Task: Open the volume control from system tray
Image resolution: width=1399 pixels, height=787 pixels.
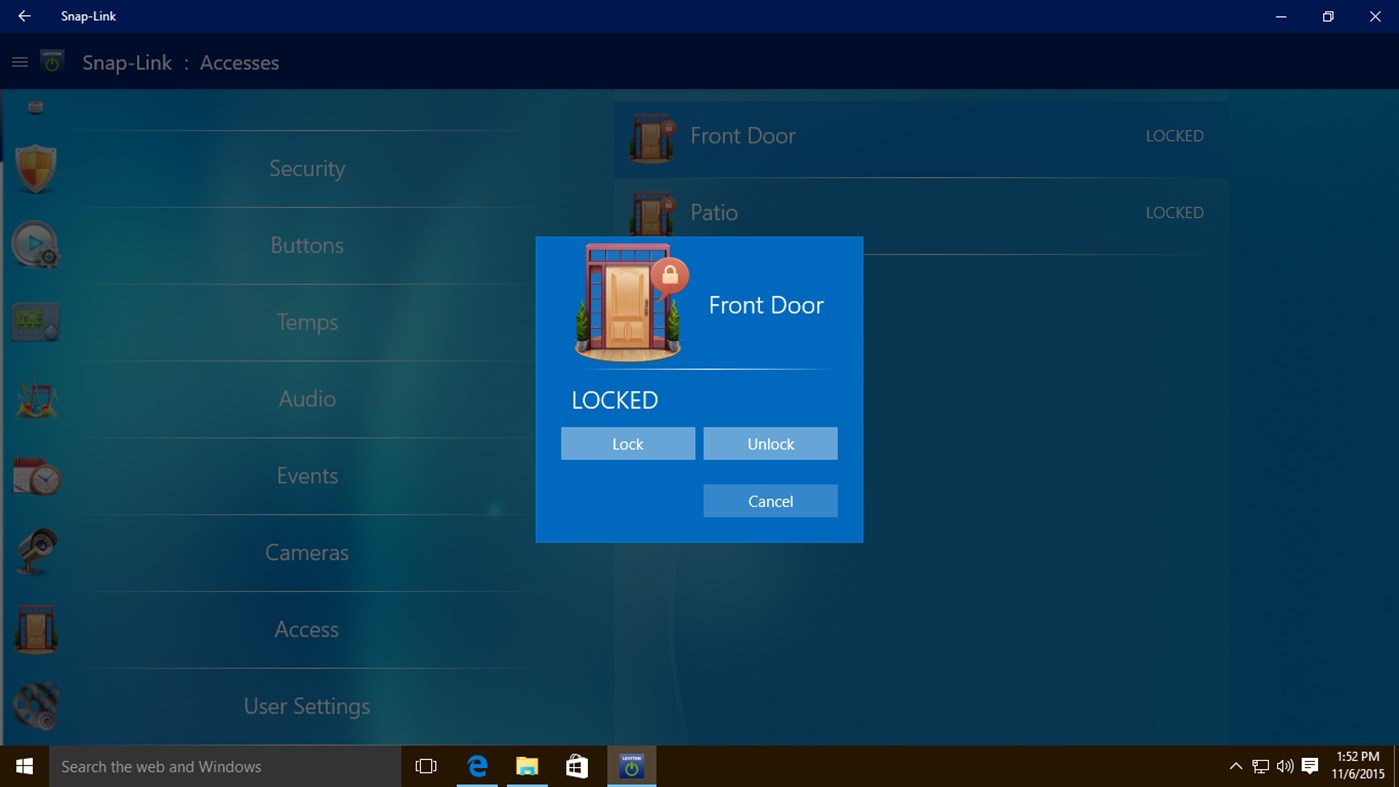Action: click(1285, 766)
